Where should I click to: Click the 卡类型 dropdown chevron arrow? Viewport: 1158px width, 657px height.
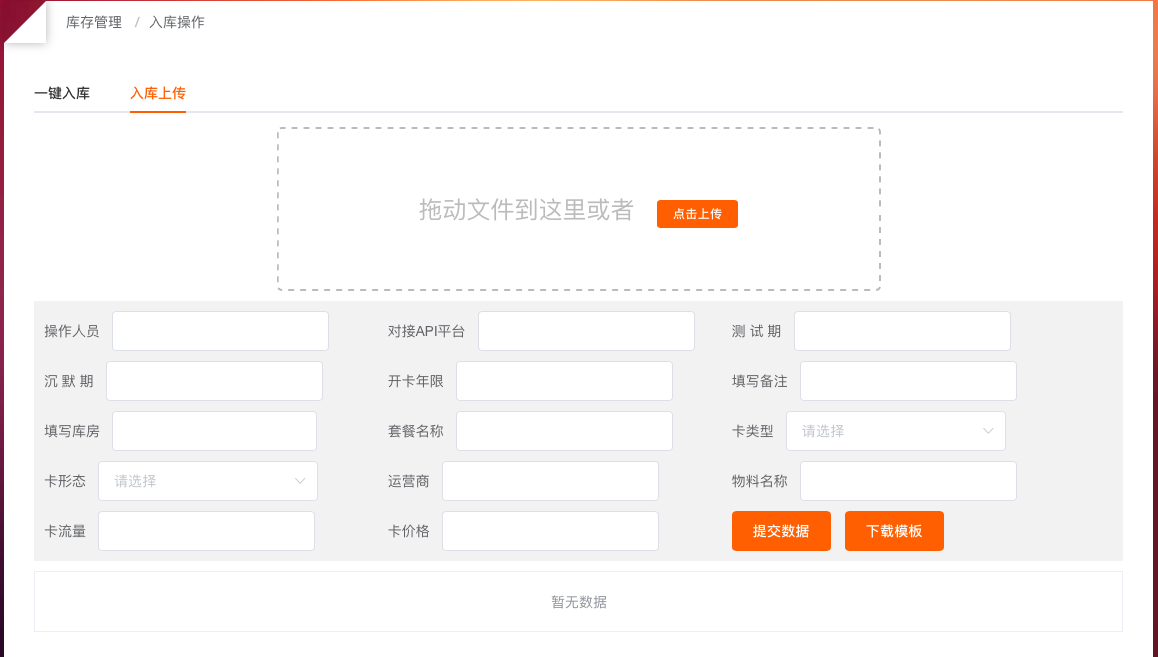click(x=988, y=431)
